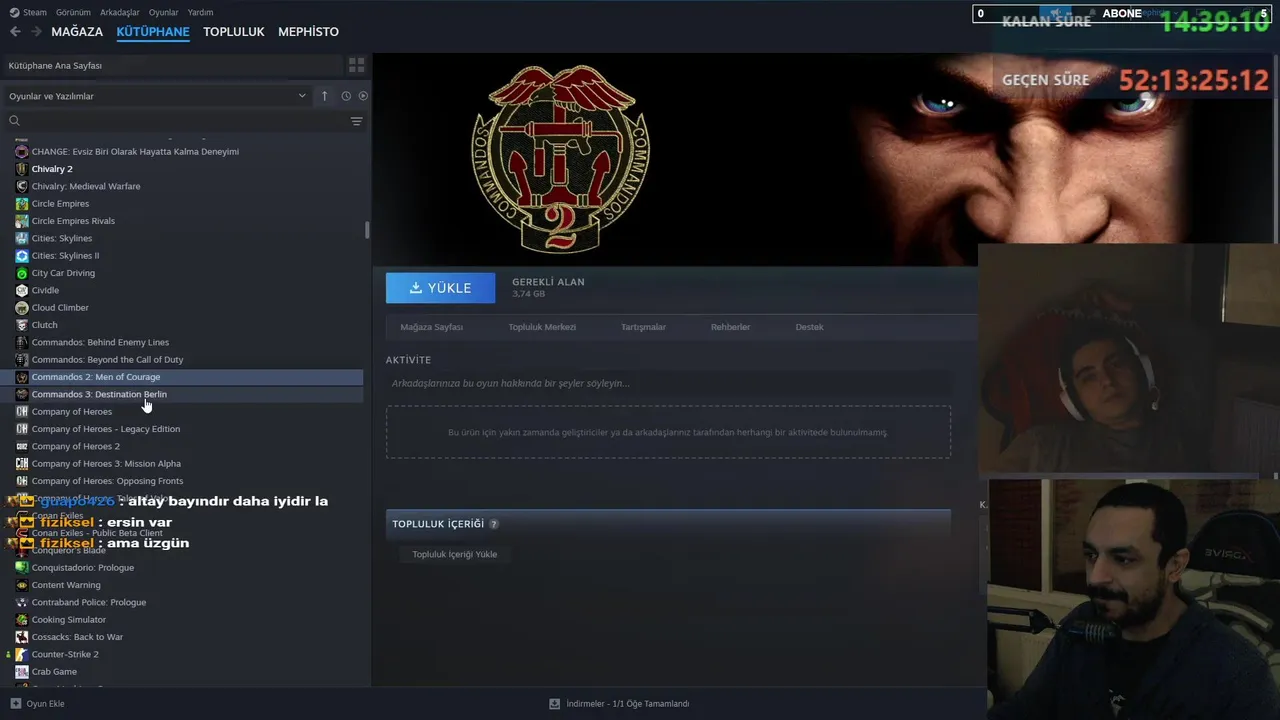Image resolution: width=1280 pixels, height=720 pixels.
Task: Open the Arkadaşlar menu
Action: pos(120,12)
